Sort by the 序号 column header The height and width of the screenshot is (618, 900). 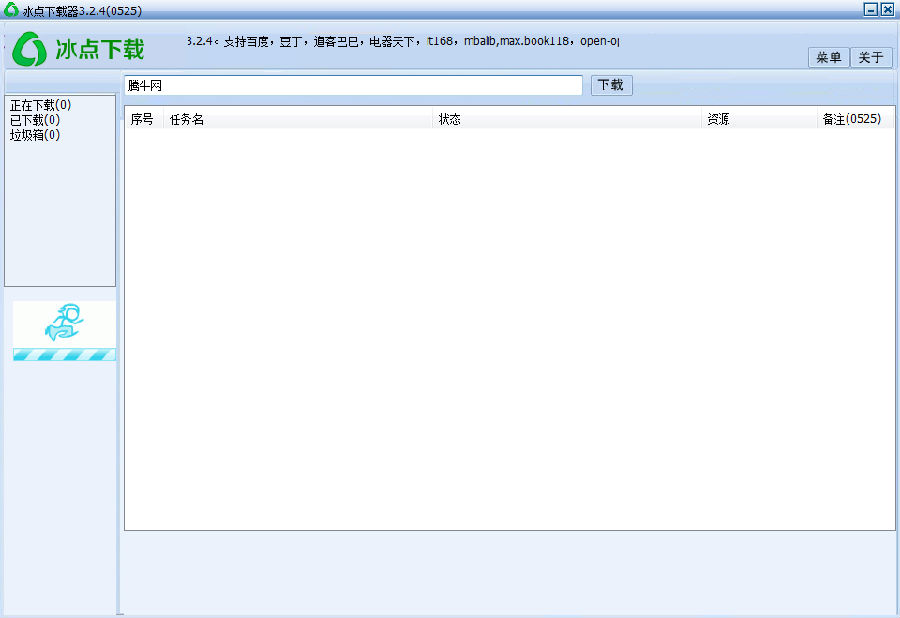[x=144, y=119]
